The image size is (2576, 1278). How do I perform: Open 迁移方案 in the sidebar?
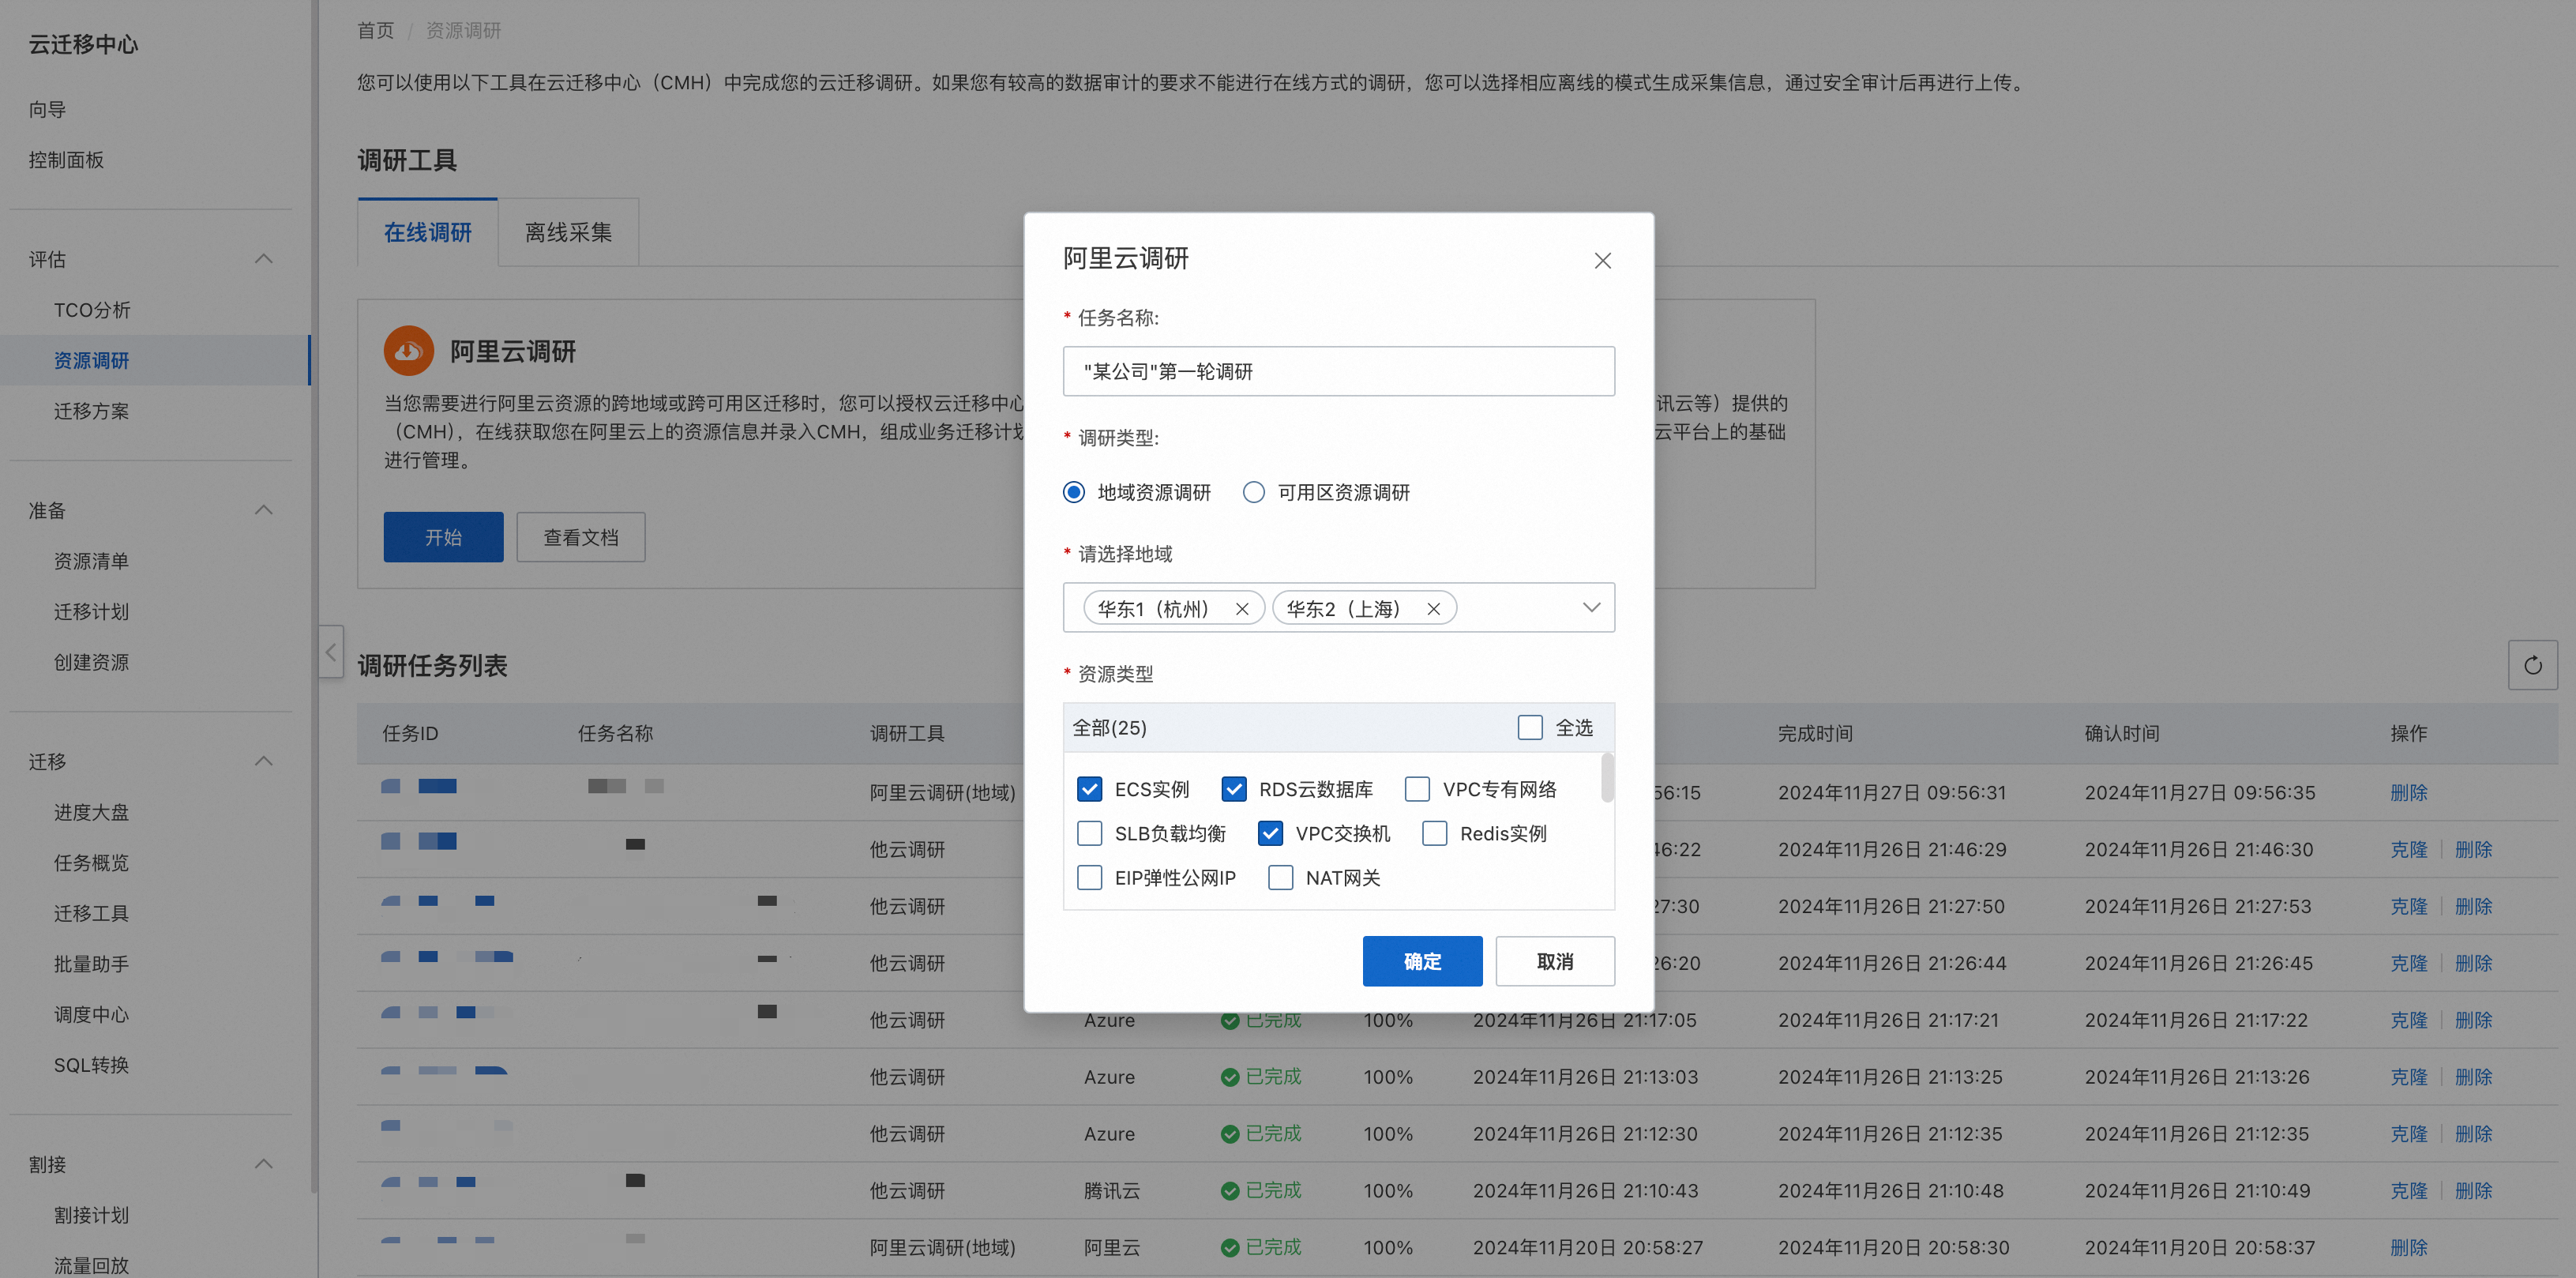pyautogui.click(x=91, y=411)
